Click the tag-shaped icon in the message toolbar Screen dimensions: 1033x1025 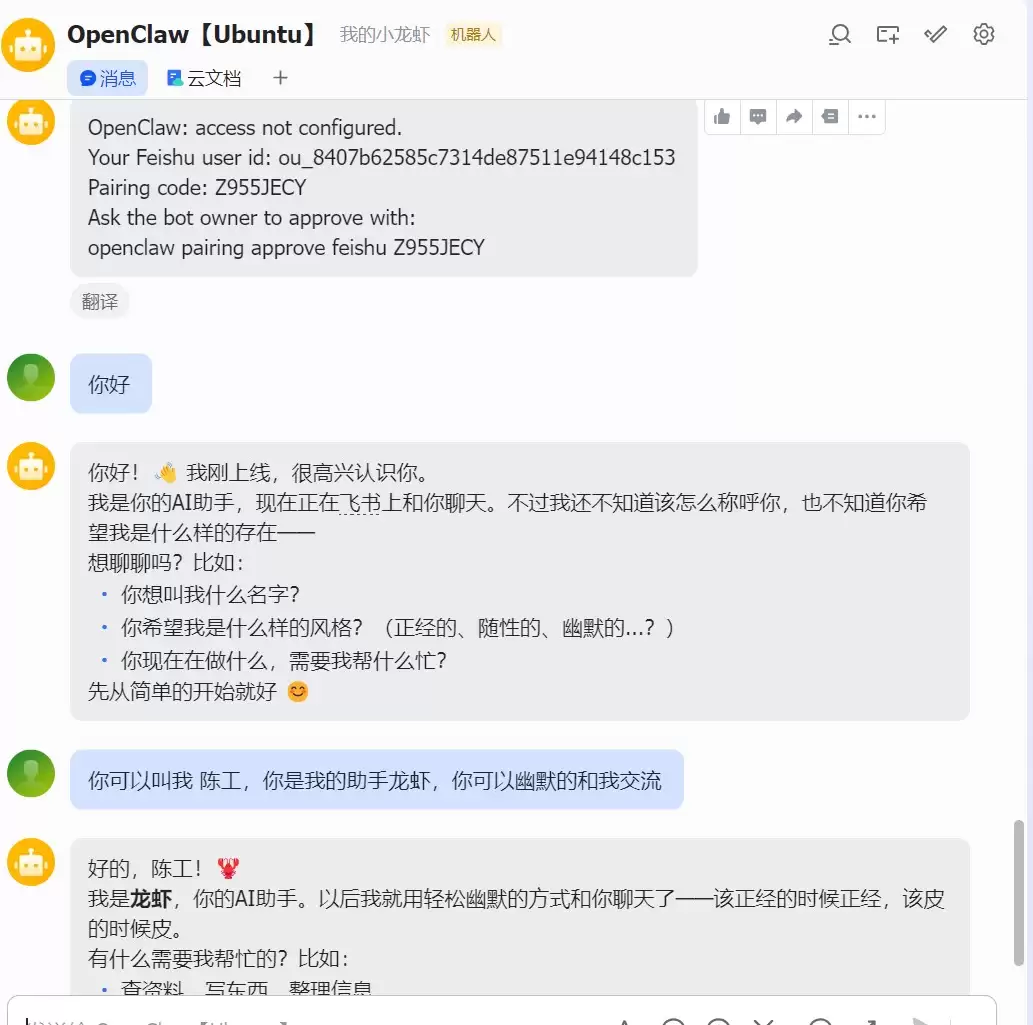pyautogui.click(x=830, y=117)
